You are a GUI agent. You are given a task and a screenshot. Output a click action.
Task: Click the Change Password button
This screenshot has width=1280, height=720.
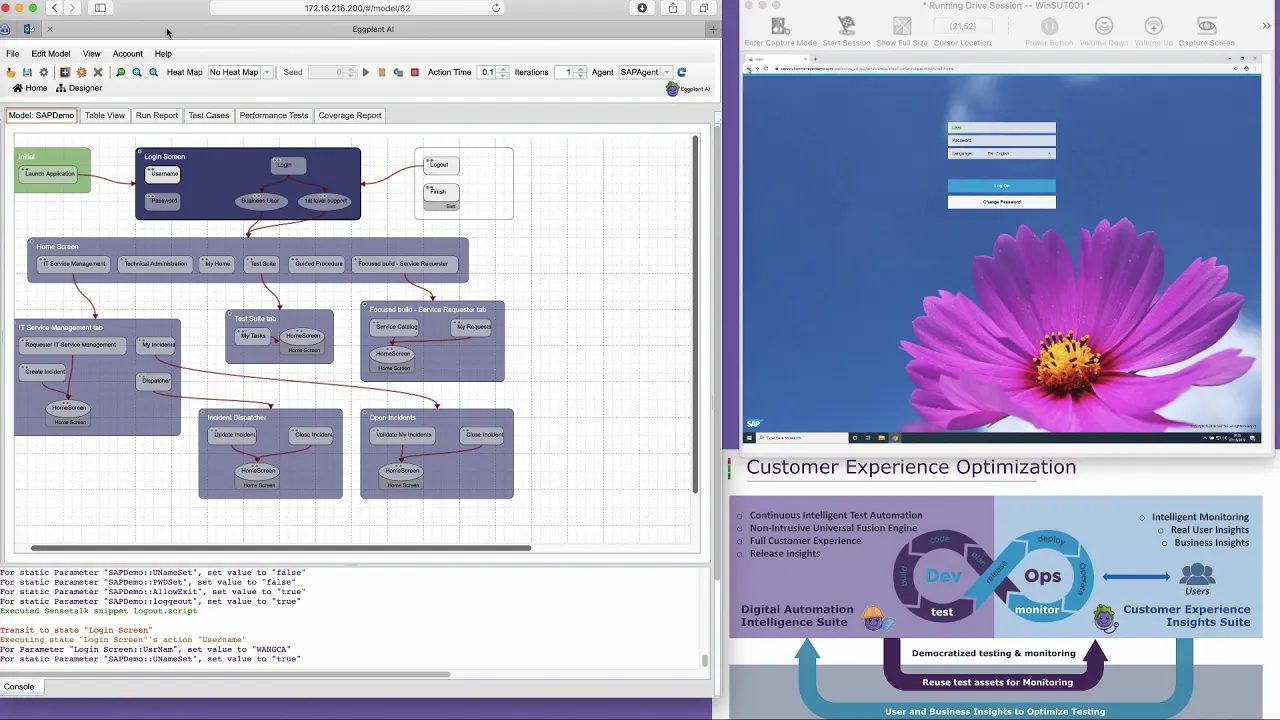[x=1001, y=202]
